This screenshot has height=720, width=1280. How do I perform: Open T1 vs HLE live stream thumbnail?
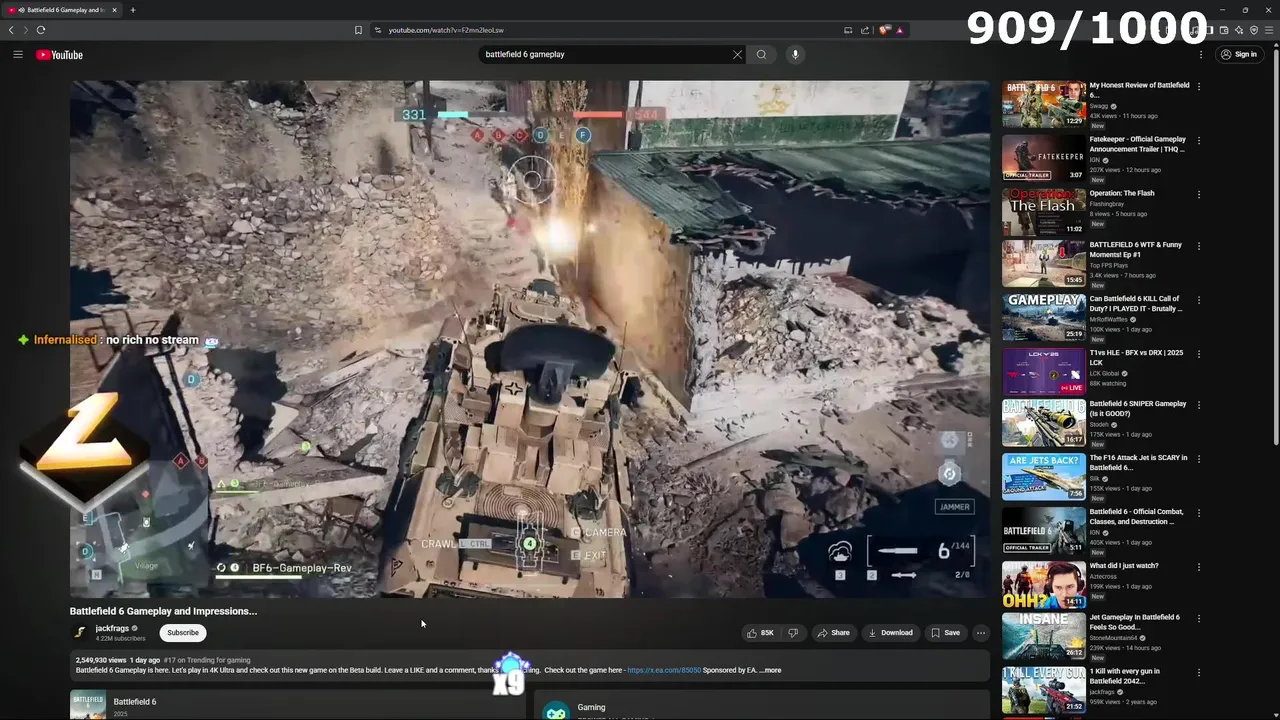(x=1043, y=371)
